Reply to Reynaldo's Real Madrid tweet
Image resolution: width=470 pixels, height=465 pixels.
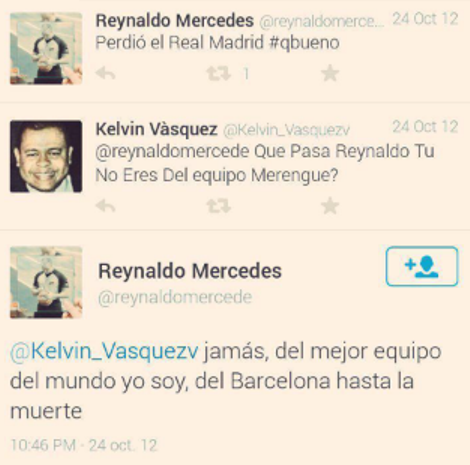pos(106,73)
